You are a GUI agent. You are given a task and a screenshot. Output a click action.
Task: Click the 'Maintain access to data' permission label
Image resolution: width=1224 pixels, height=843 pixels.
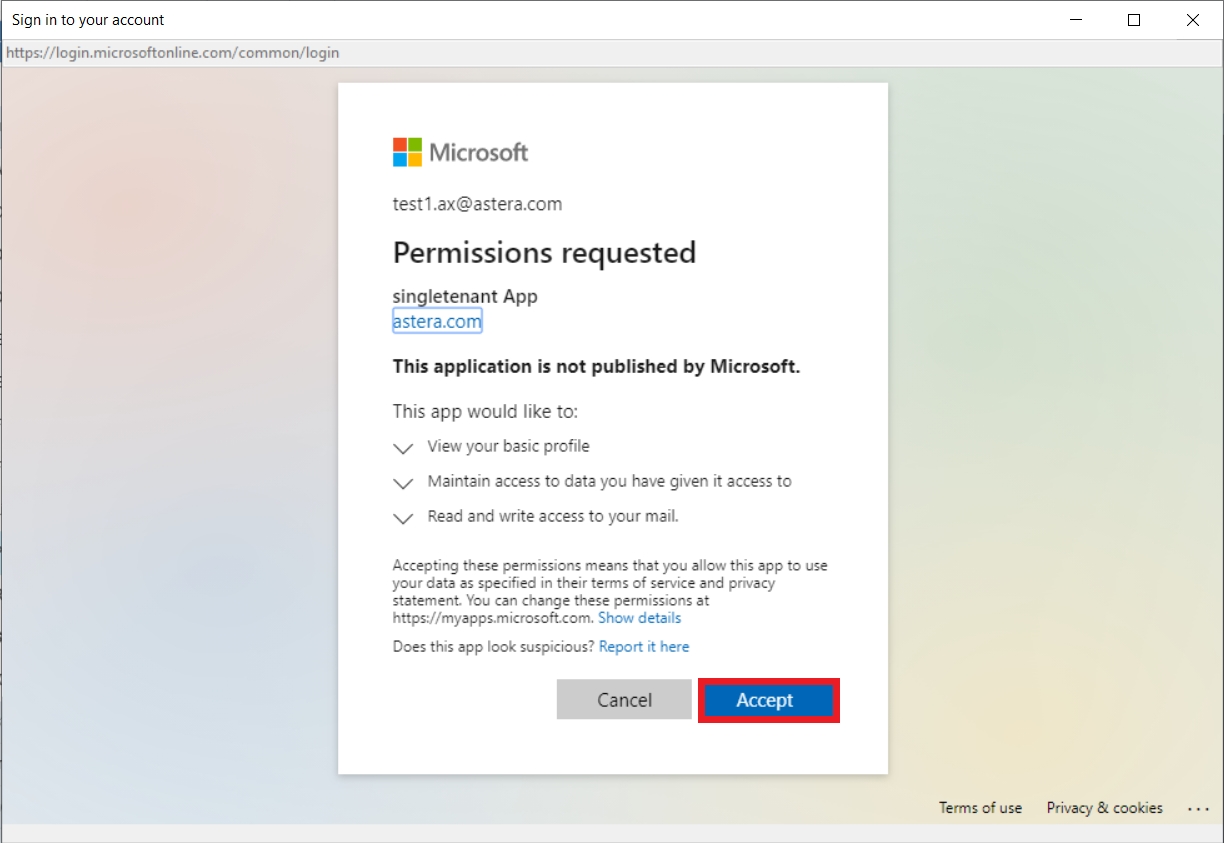609,481
